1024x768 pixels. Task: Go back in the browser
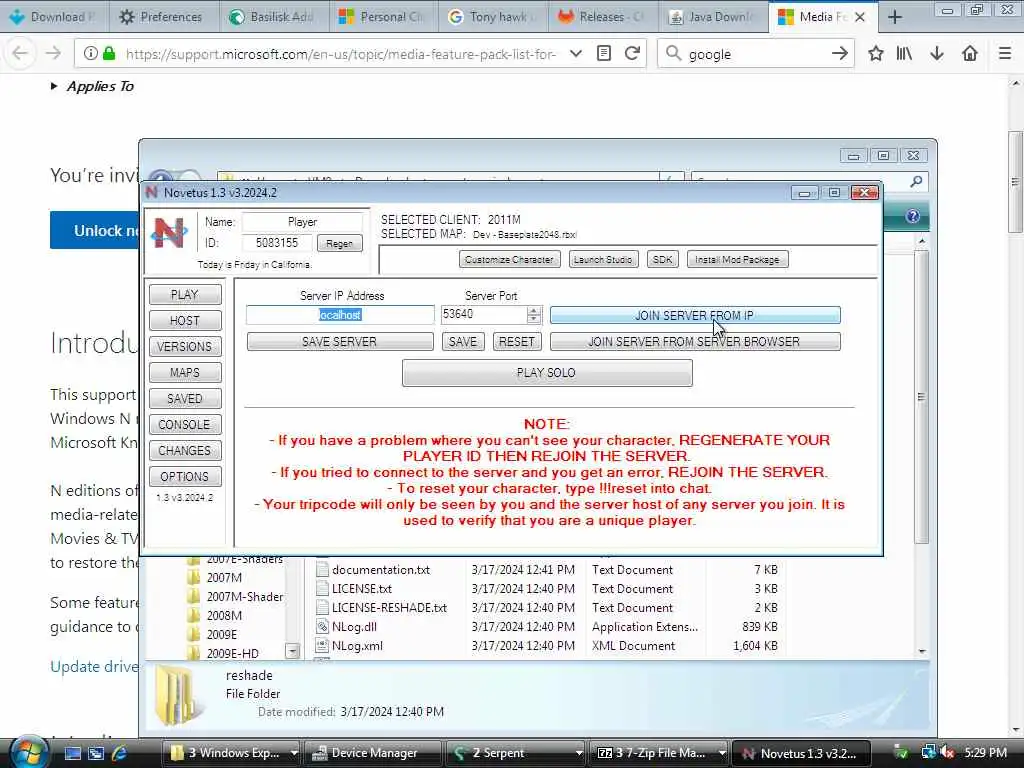coord(20,54)
